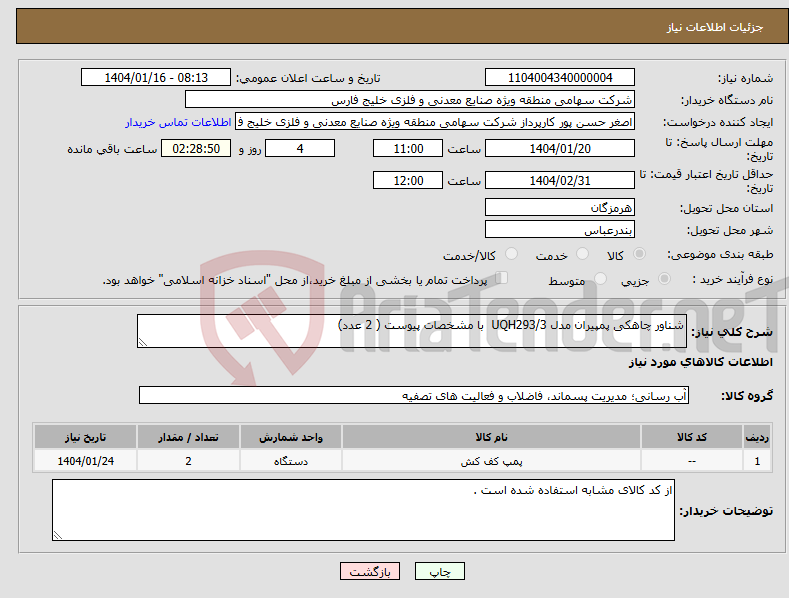The height and width of the screenshot is (598, 789).
Task: Click the دستگاه unit cell
Action: (290, 461)
